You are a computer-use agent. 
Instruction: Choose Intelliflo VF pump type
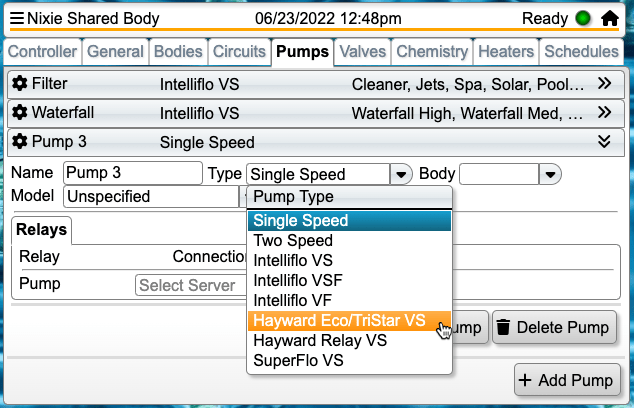pyautogui.click(x=349, y=300)
